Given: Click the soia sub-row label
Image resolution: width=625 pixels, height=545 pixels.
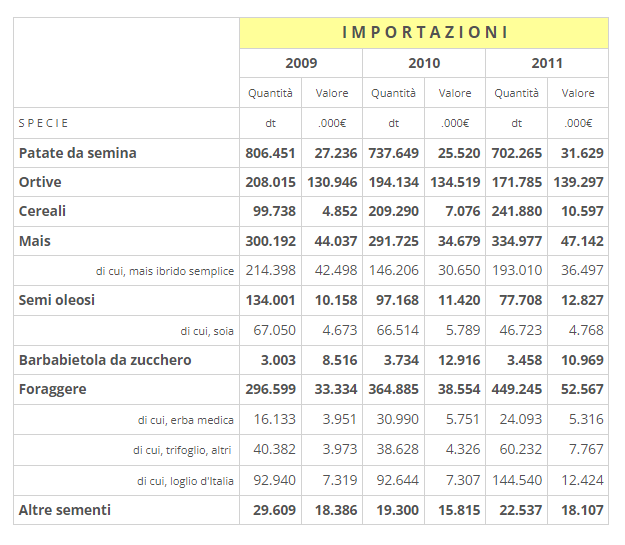Looking at the screenshot, I should (x=207, y=331).
